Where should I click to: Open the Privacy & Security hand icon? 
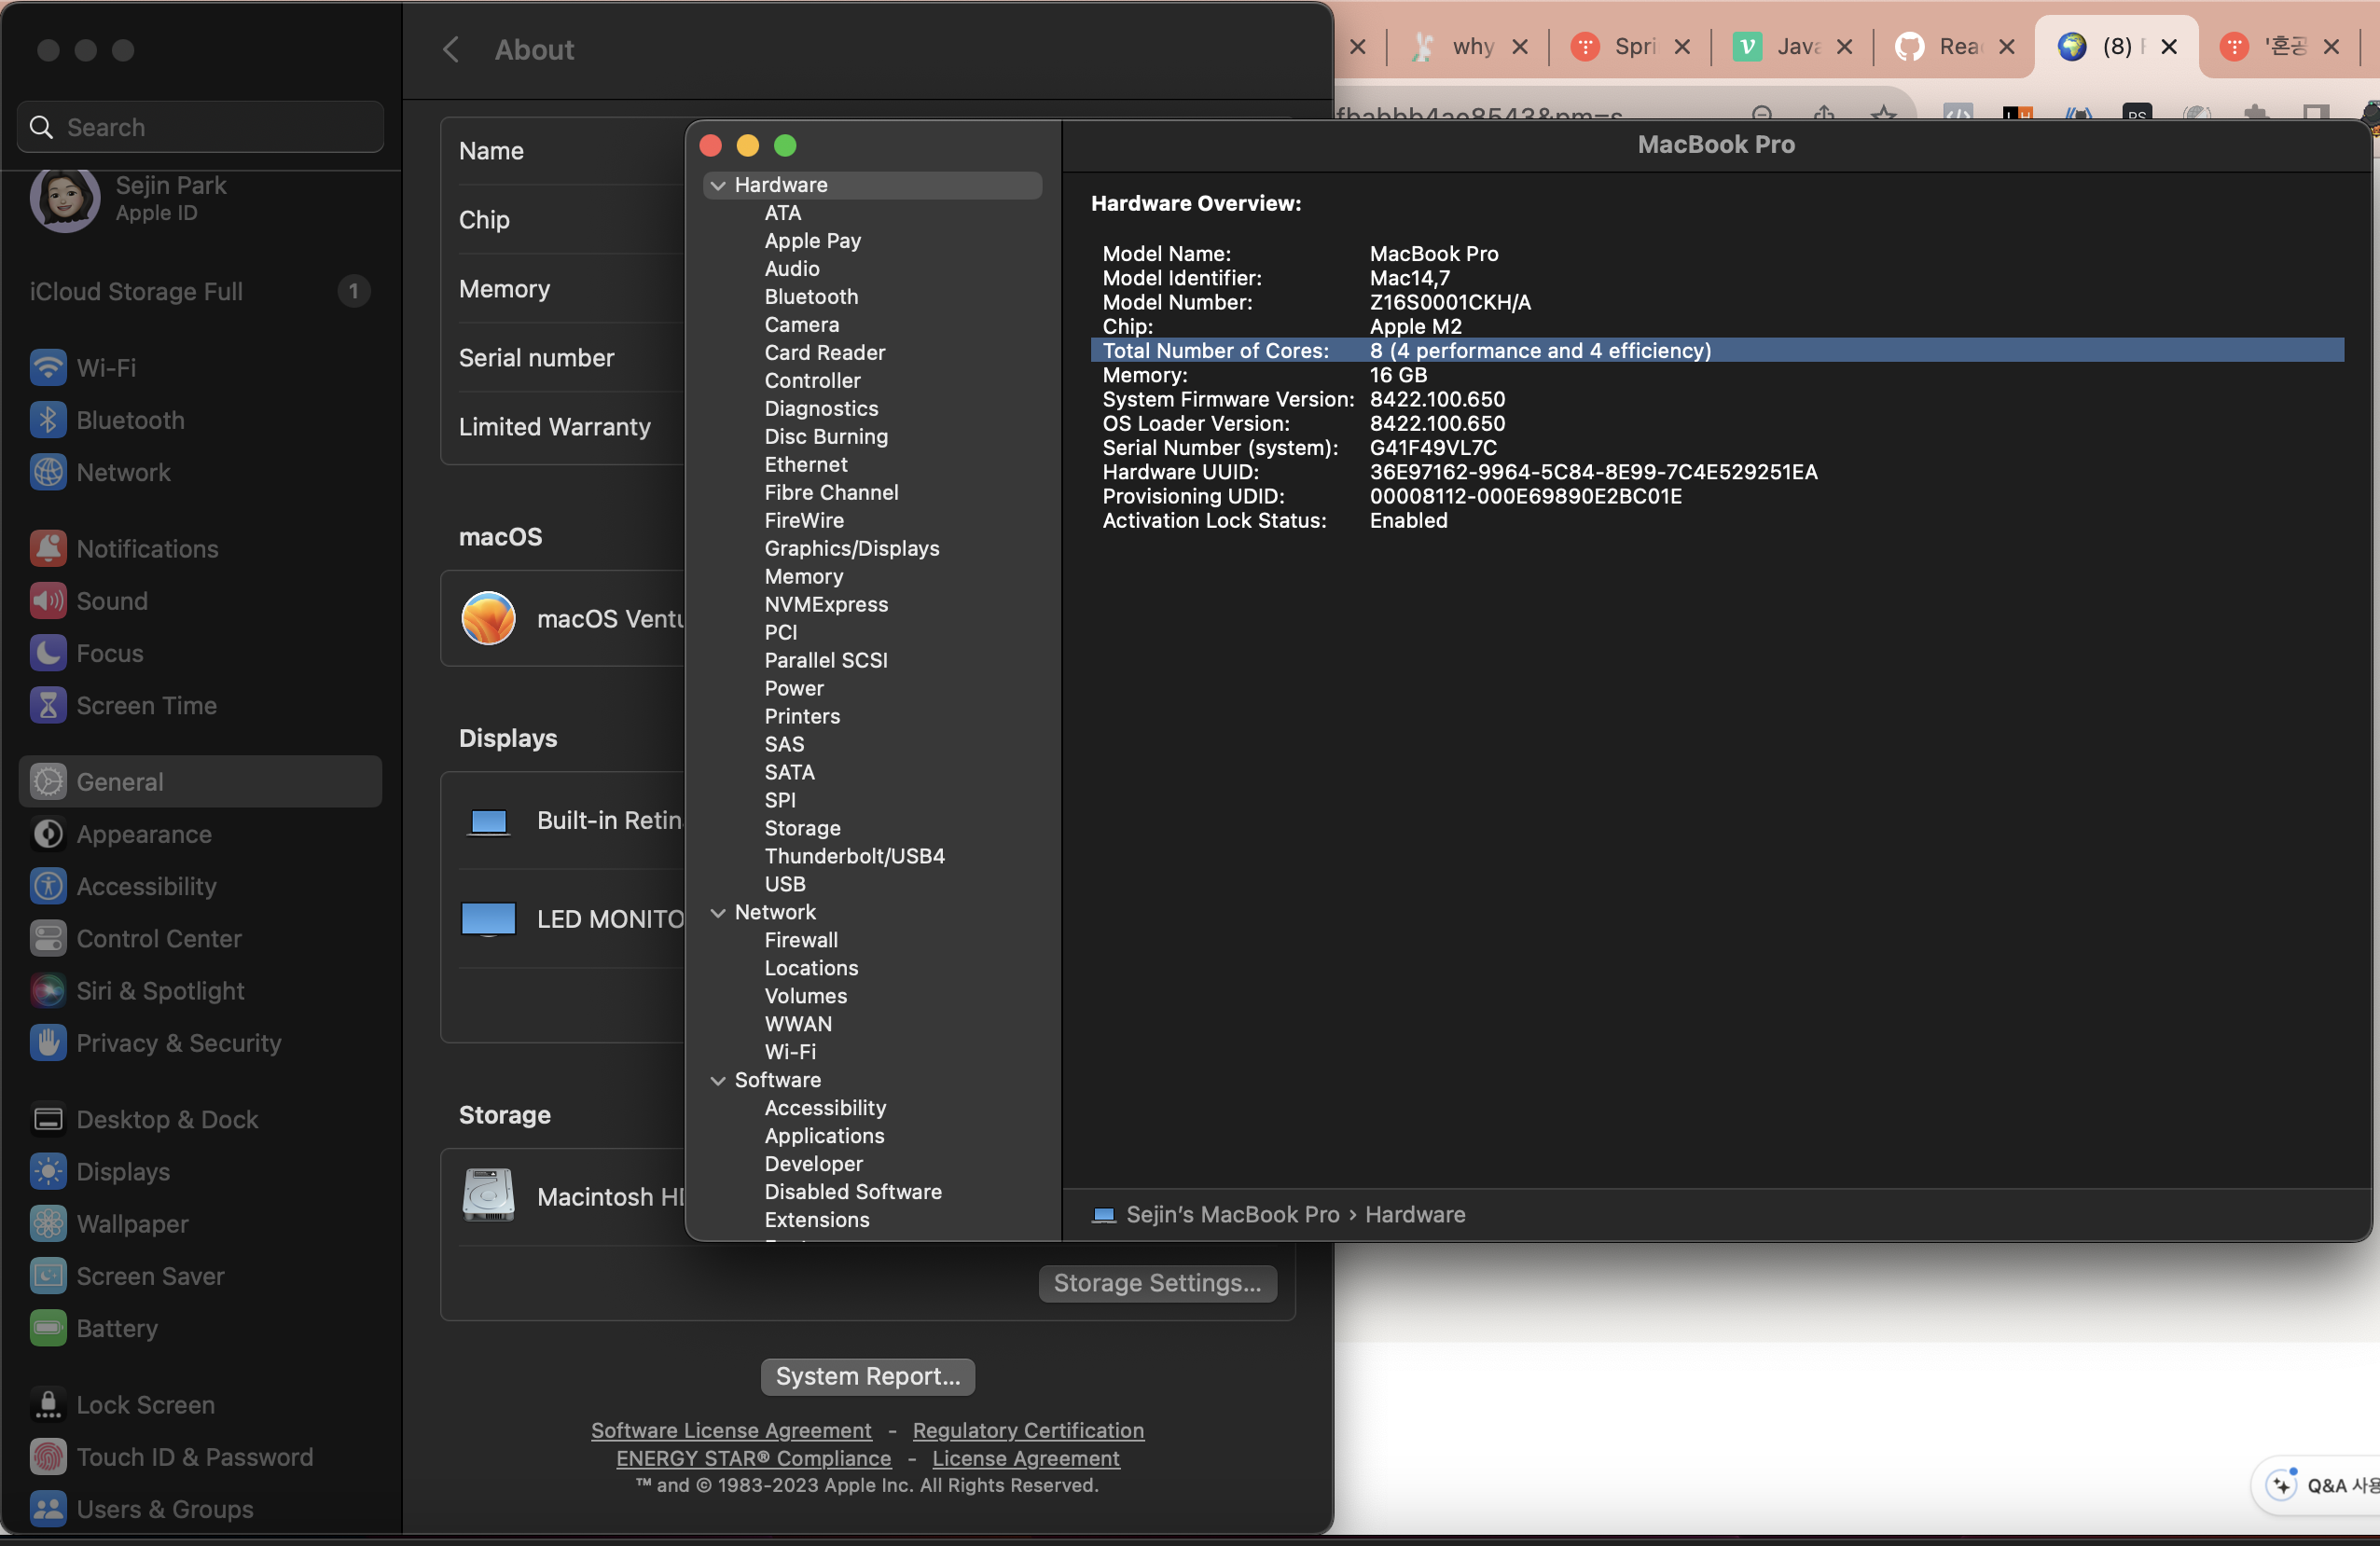pos(48,1042)
